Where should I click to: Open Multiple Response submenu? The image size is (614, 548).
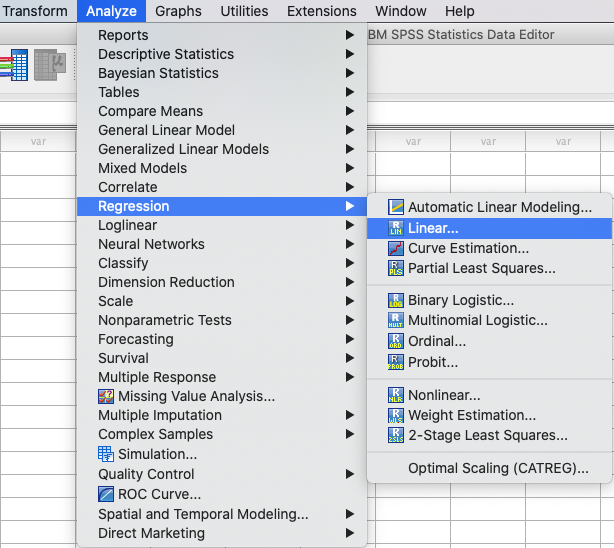coord(222,377)
